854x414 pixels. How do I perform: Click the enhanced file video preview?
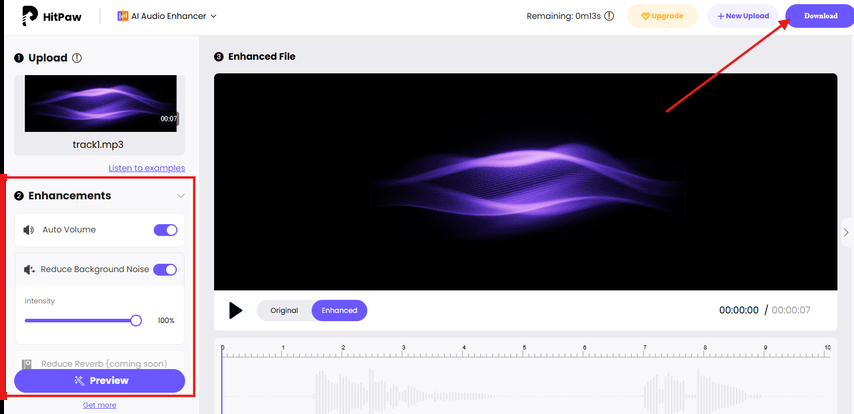(526, 181)
